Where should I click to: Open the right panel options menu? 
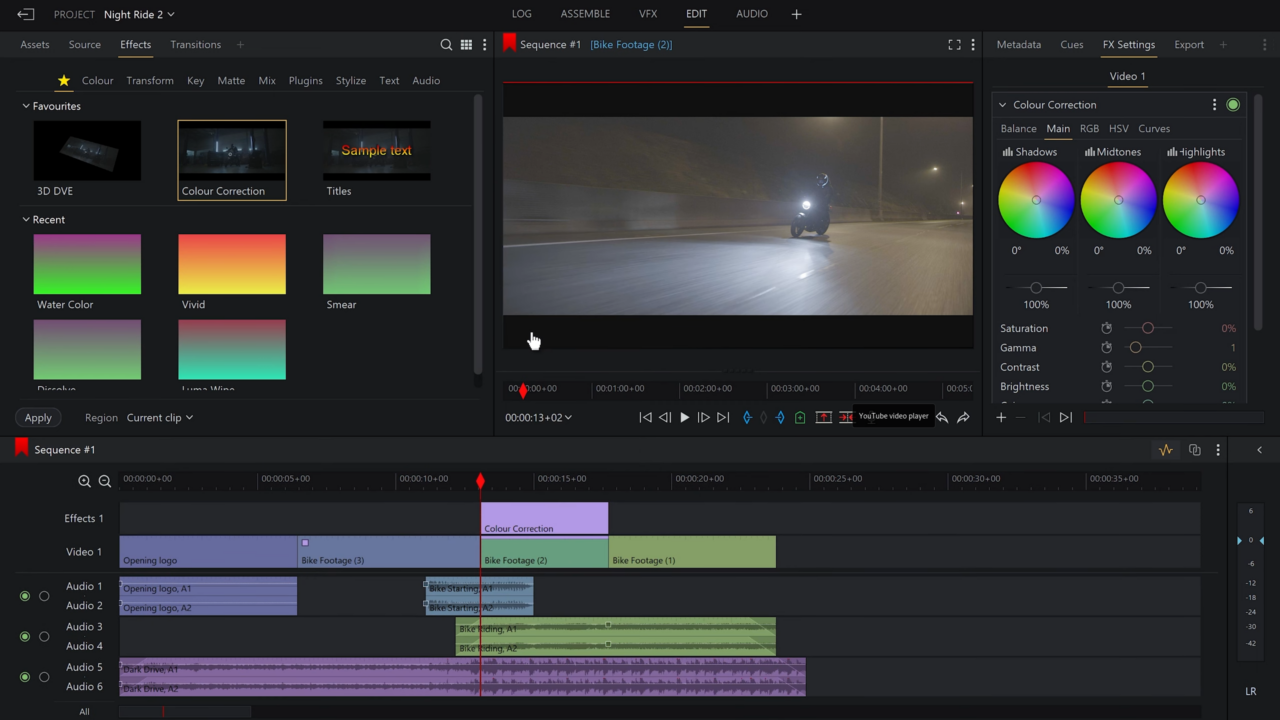(1265, 45)
